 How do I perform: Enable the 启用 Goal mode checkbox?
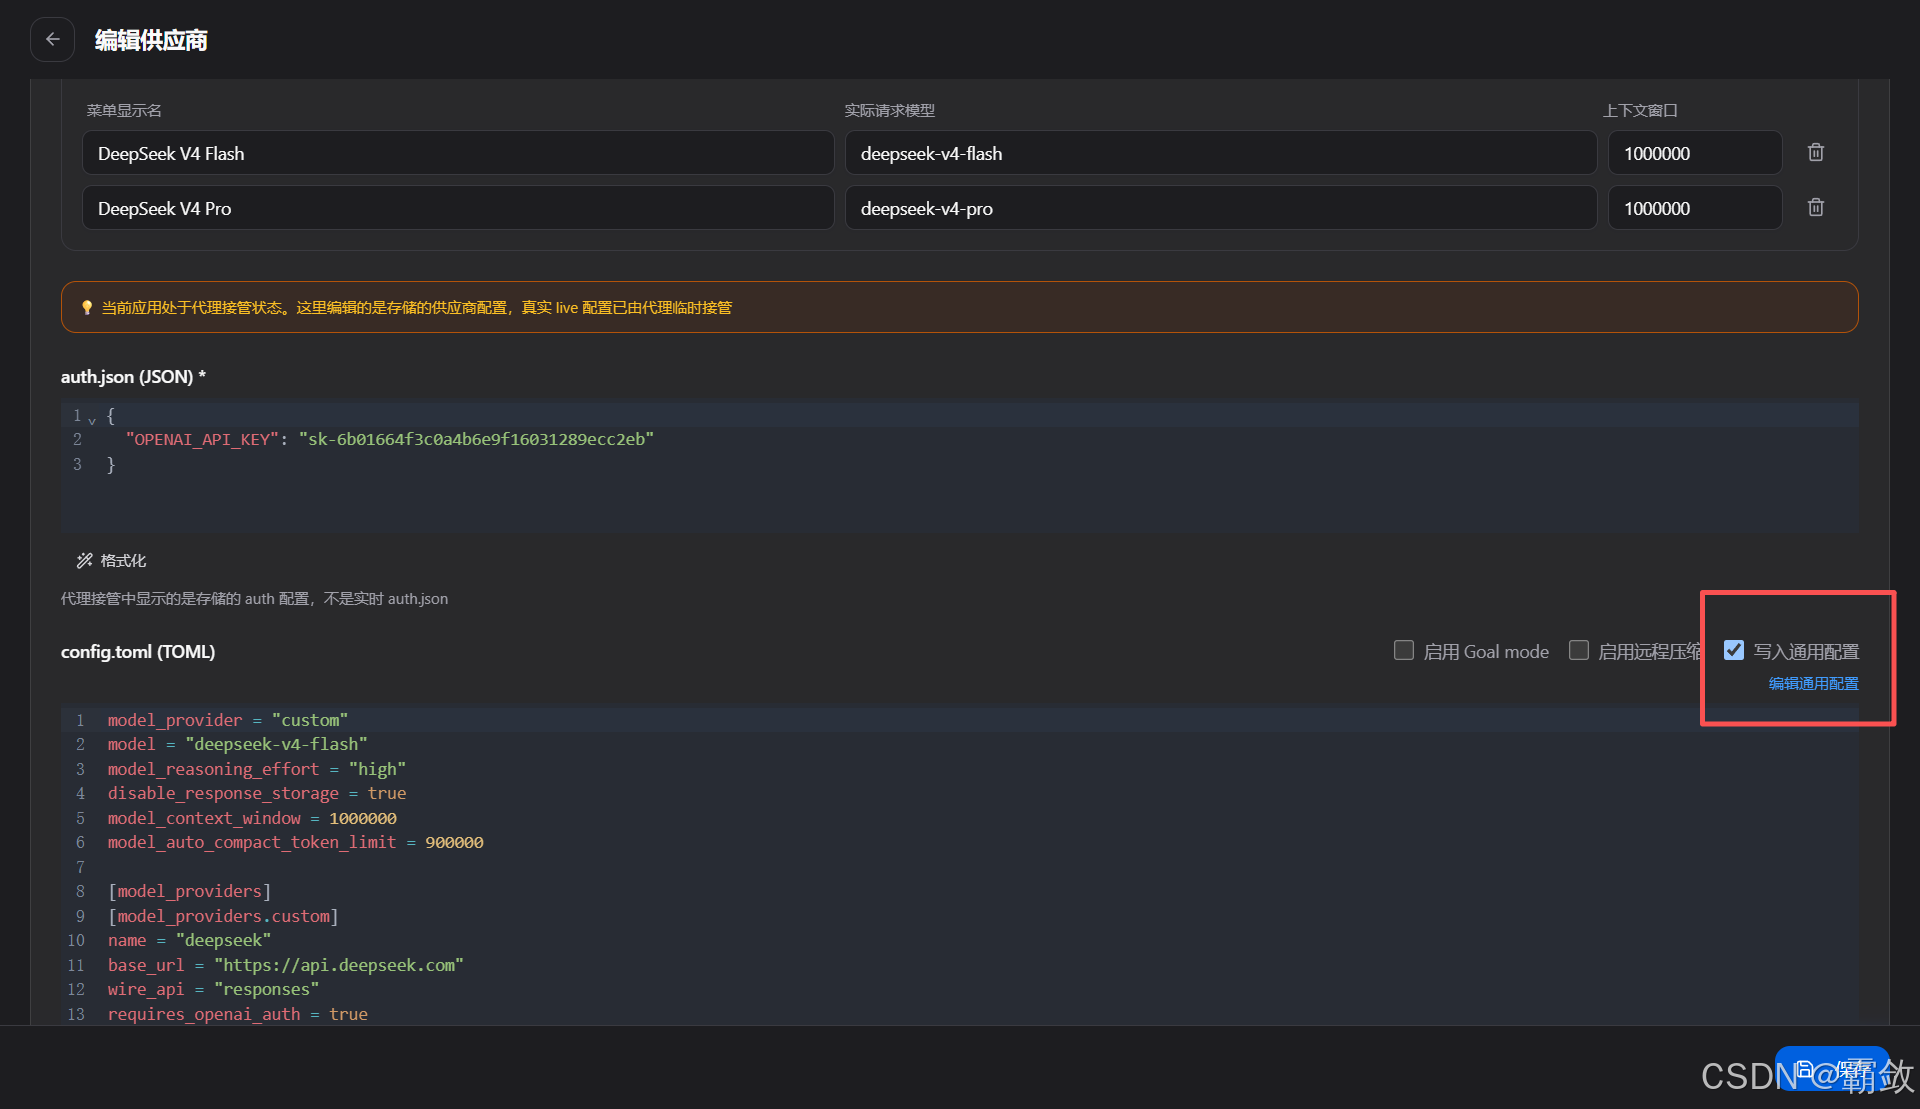tap(1404, 651)
